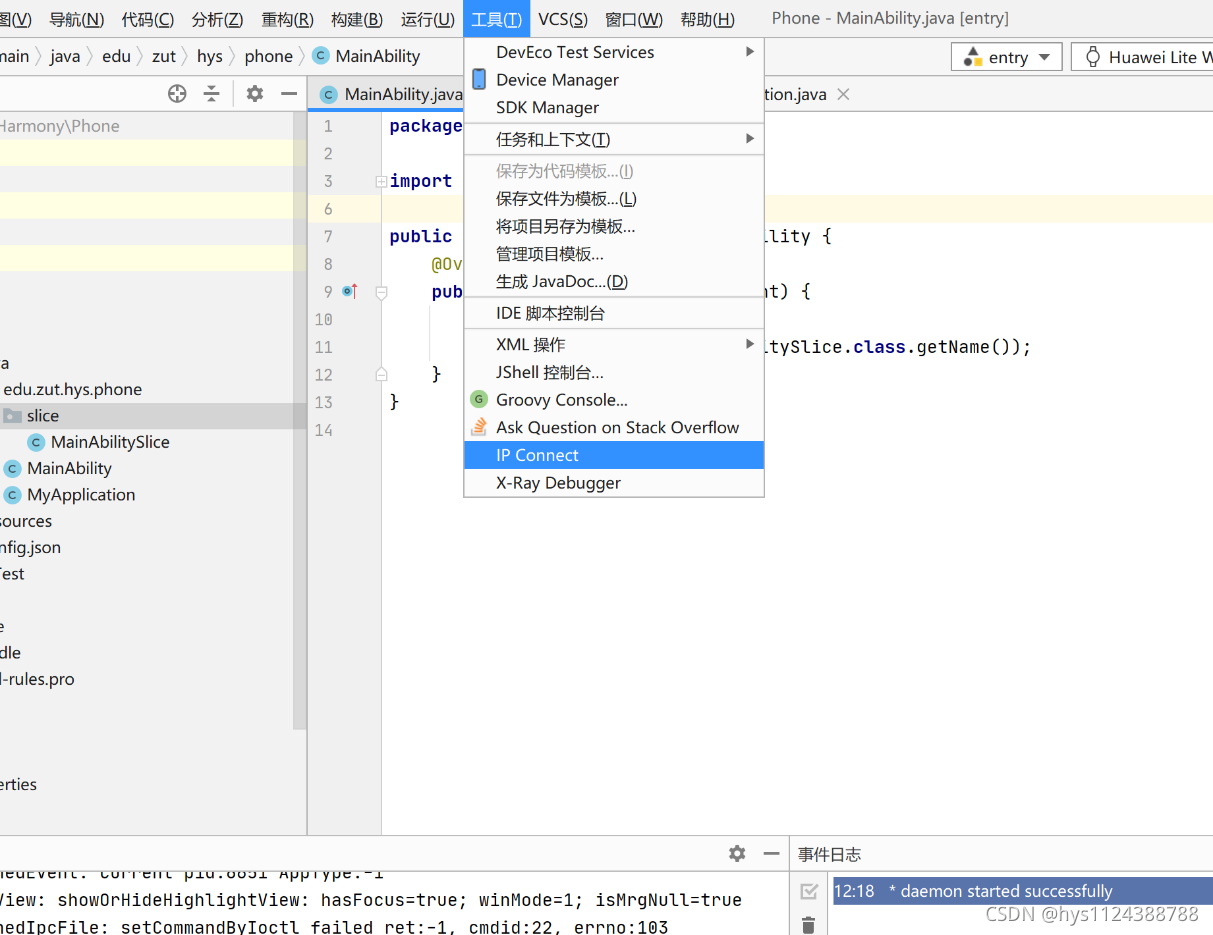Image resolution: width=1213 pixels, height=935 pixels.
Task: Expand DevEco Test Services submenu
Action: [x=614, y=52]
